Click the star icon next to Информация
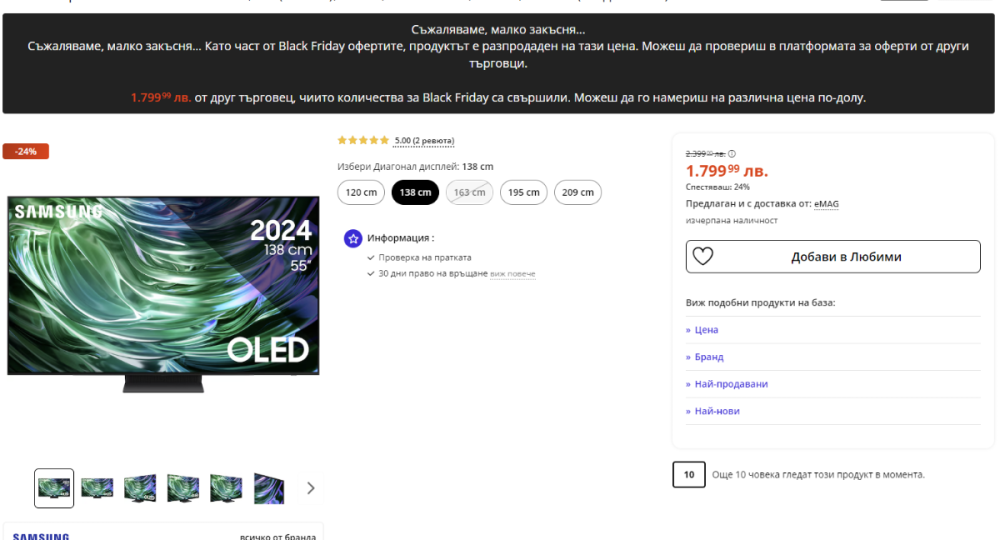 pos(353,238)
